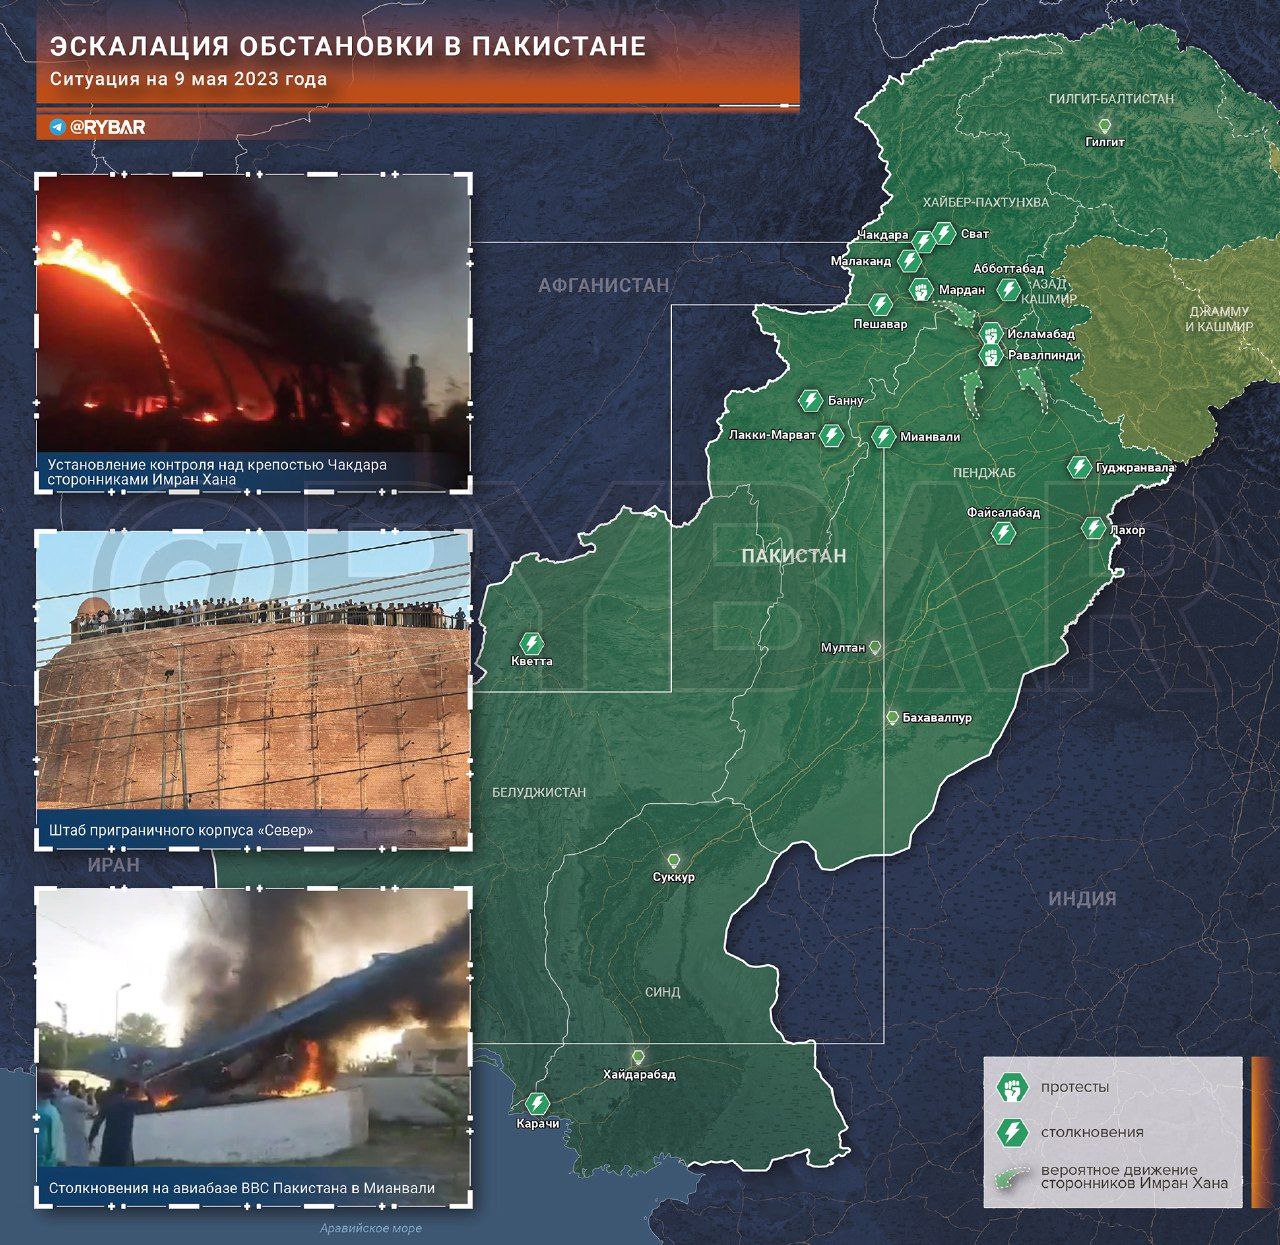Select the city pin at Multan
1280x1245 pixels.
pyautogui.click(x=875, y=648)
